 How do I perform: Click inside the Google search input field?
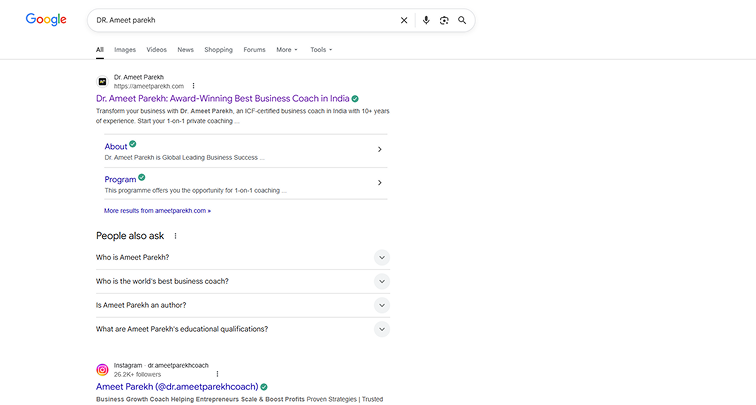coord(240,20)
